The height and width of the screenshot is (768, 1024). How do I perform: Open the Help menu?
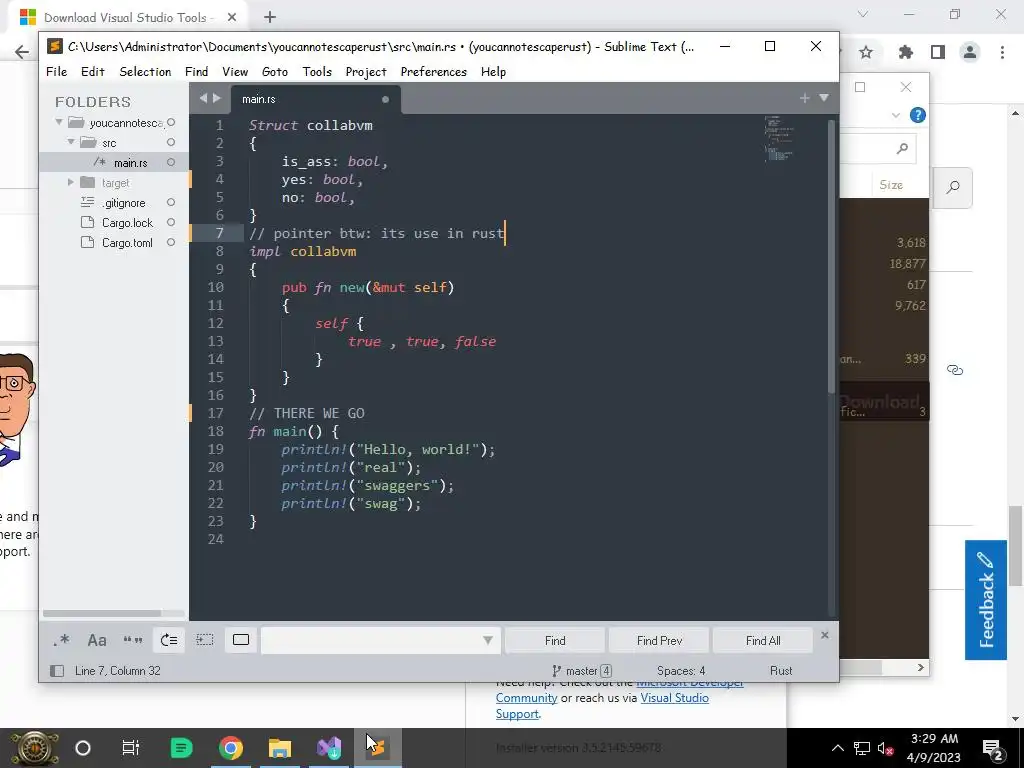coord(493,72)
